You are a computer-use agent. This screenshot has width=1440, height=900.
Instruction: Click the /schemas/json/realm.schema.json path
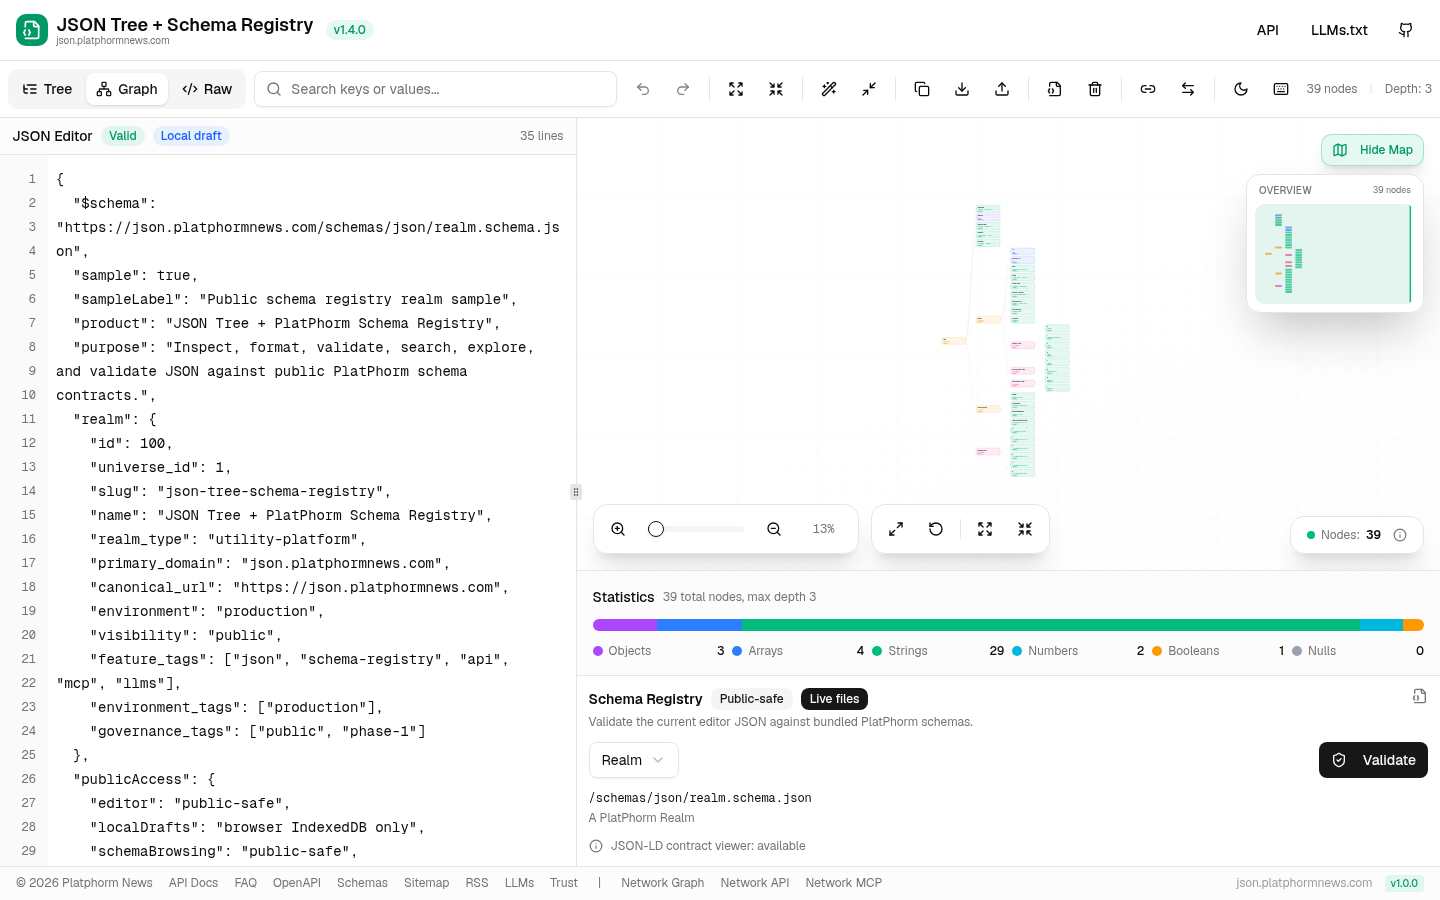[x=700, y=798]
